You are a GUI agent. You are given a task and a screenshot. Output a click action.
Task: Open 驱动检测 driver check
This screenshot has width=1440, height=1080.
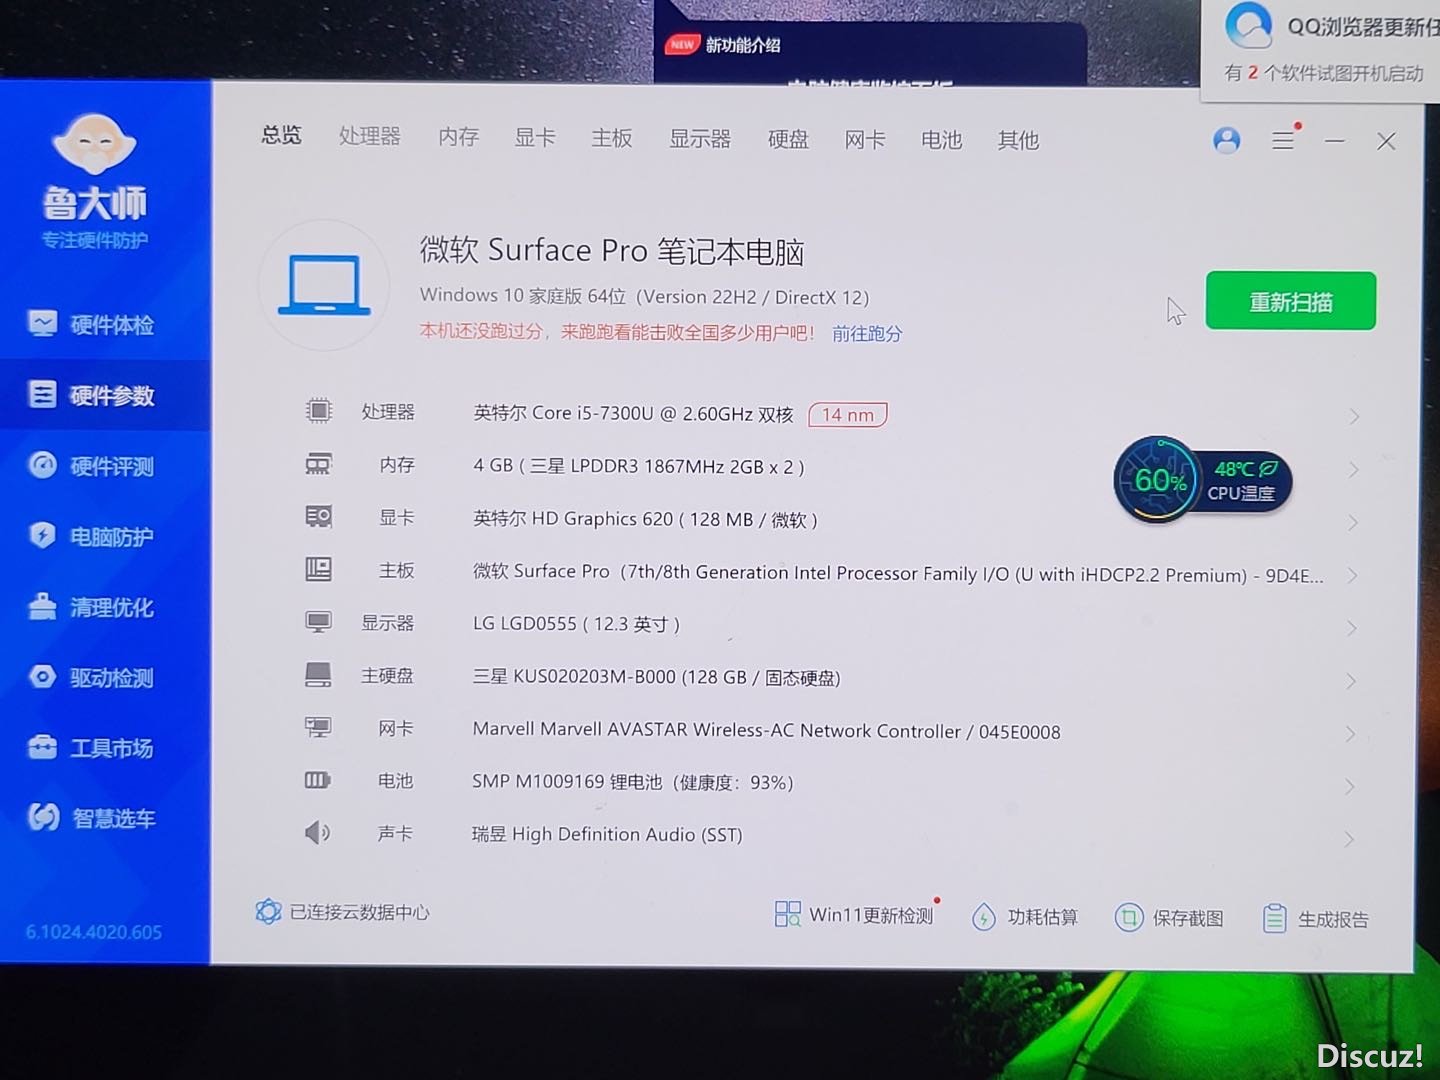click(x=92, y=677)
